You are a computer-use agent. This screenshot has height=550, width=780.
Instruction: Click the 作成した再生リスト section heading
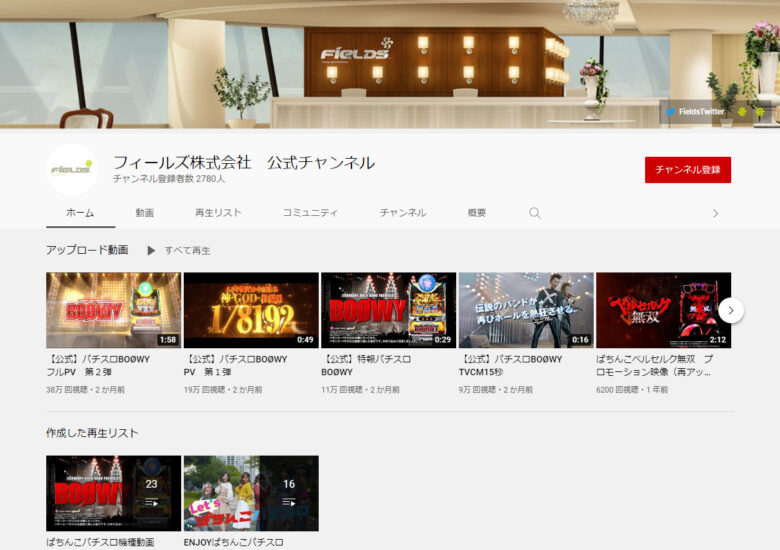[x=92, y=433]
